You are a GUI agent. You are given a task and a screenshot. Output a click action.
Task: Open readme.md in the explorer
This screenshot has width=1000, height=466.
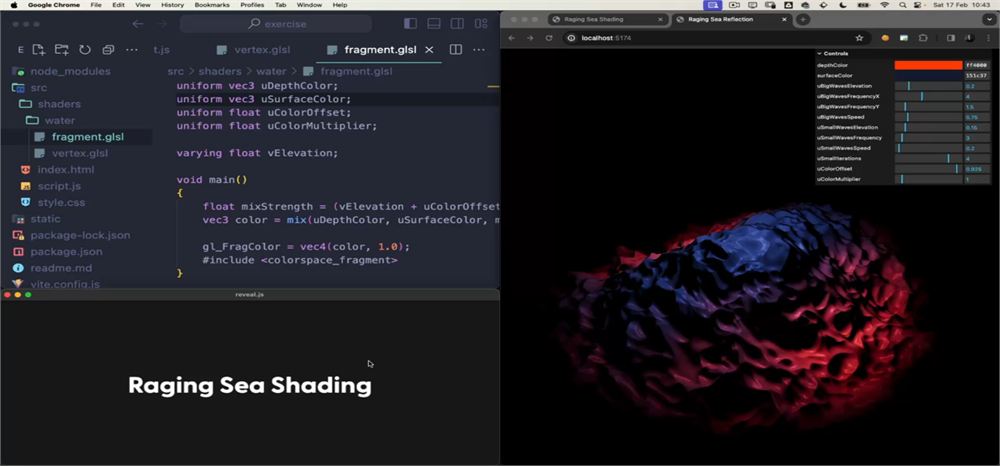pyautogui.click(x=61, y=268)
